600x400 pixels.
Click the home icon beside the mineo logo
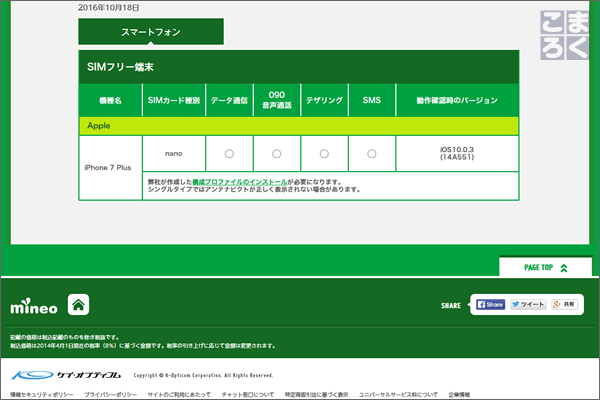(78, 305)
